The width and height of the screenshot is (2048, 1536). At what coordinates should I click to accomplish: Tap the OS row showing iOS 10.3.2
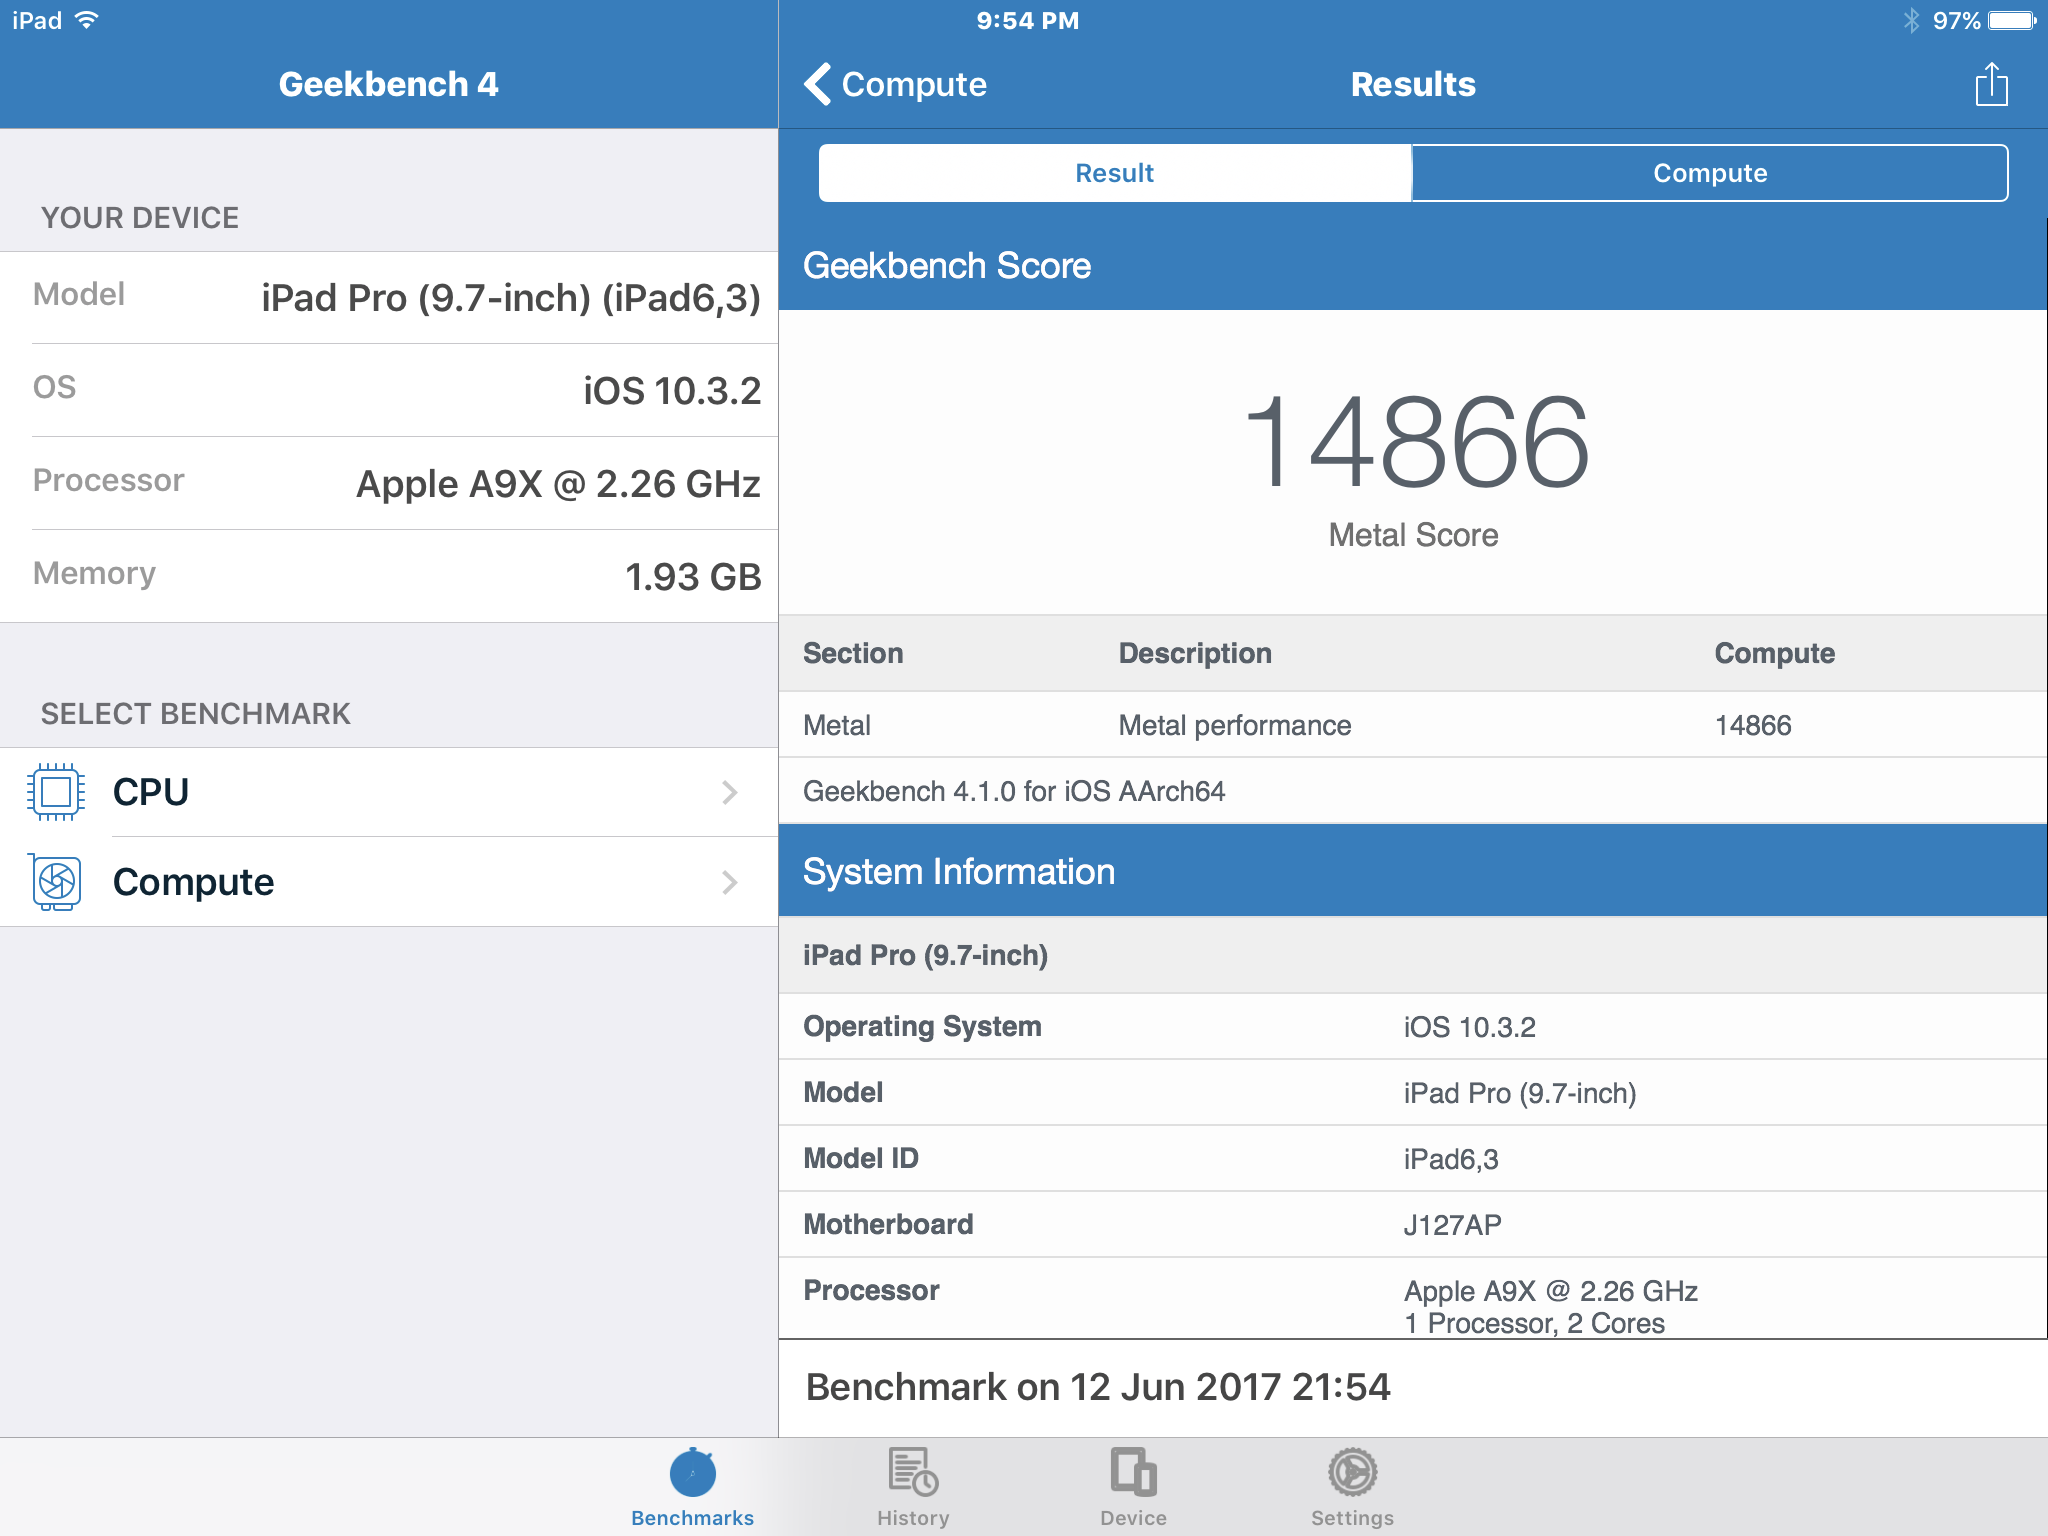389,390
